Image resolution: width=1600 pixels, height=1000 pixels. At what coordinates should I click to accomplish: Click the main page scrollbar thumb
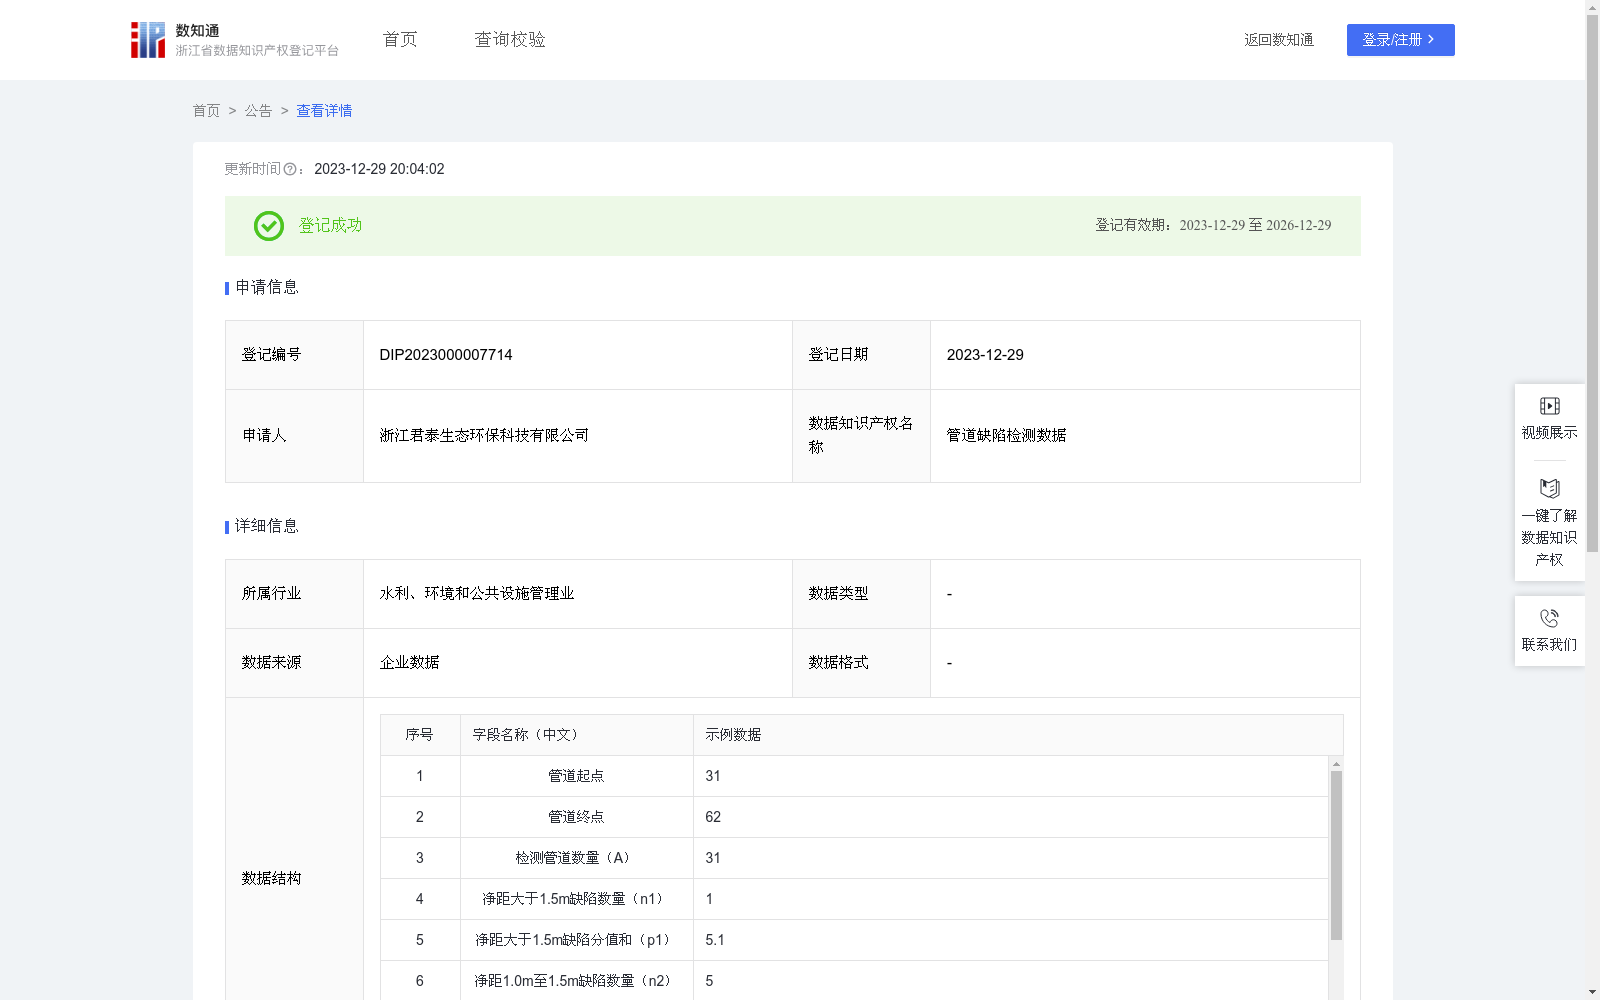pos(1592,283)
